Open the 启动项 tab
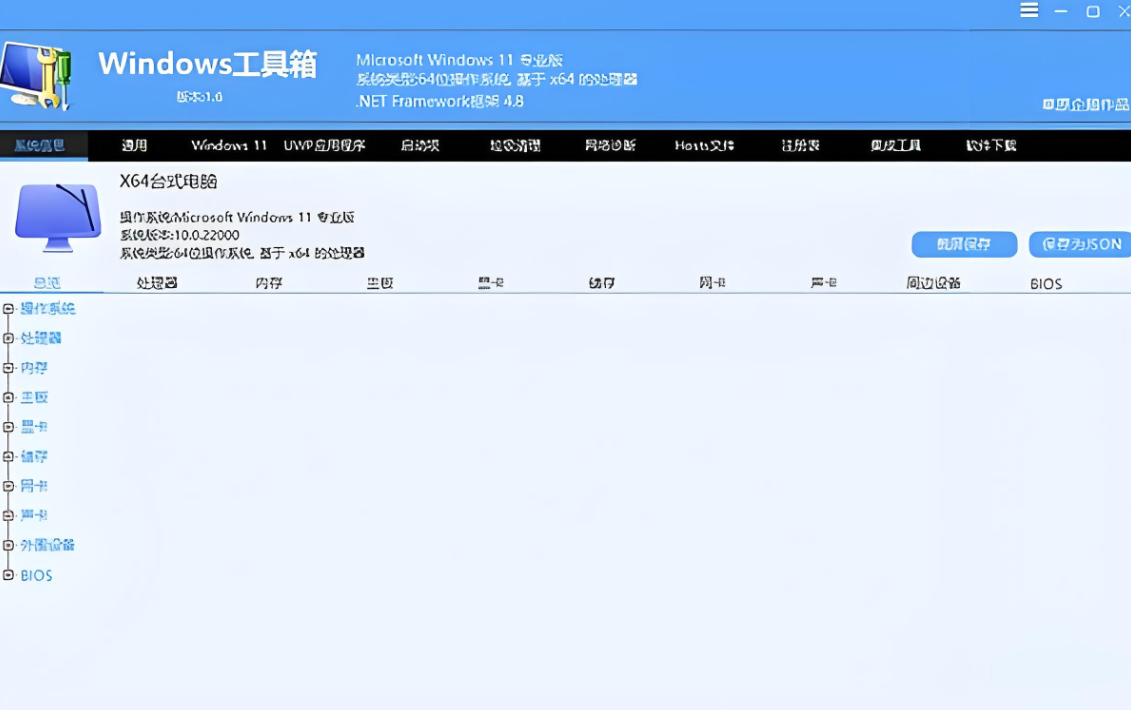 (421, 145)
